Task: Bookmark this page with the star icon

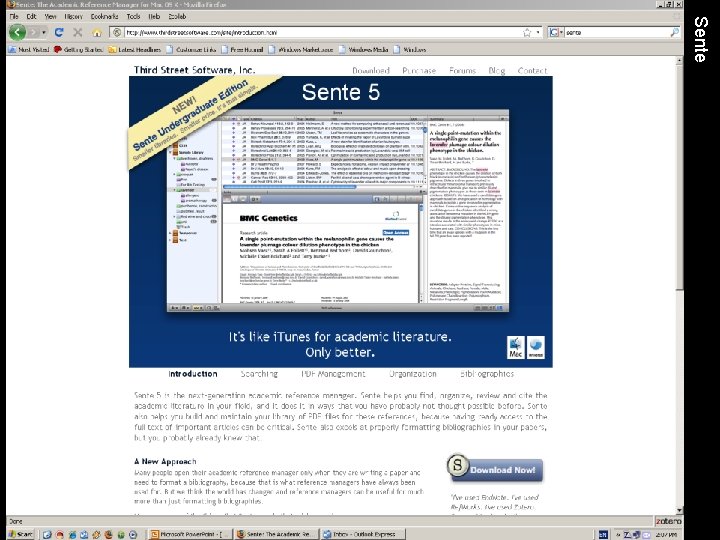Action: (x=527, y=33)
